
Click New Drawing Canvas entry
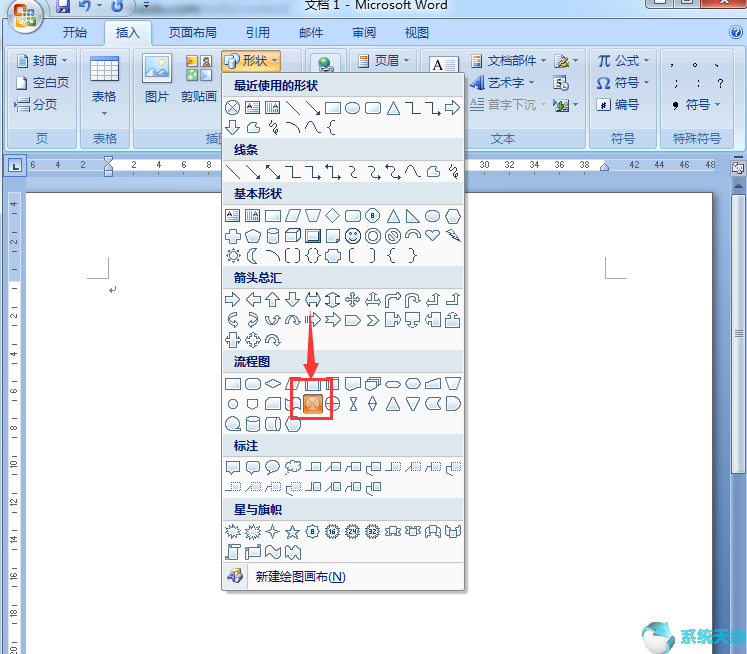(x=343, y=576)
